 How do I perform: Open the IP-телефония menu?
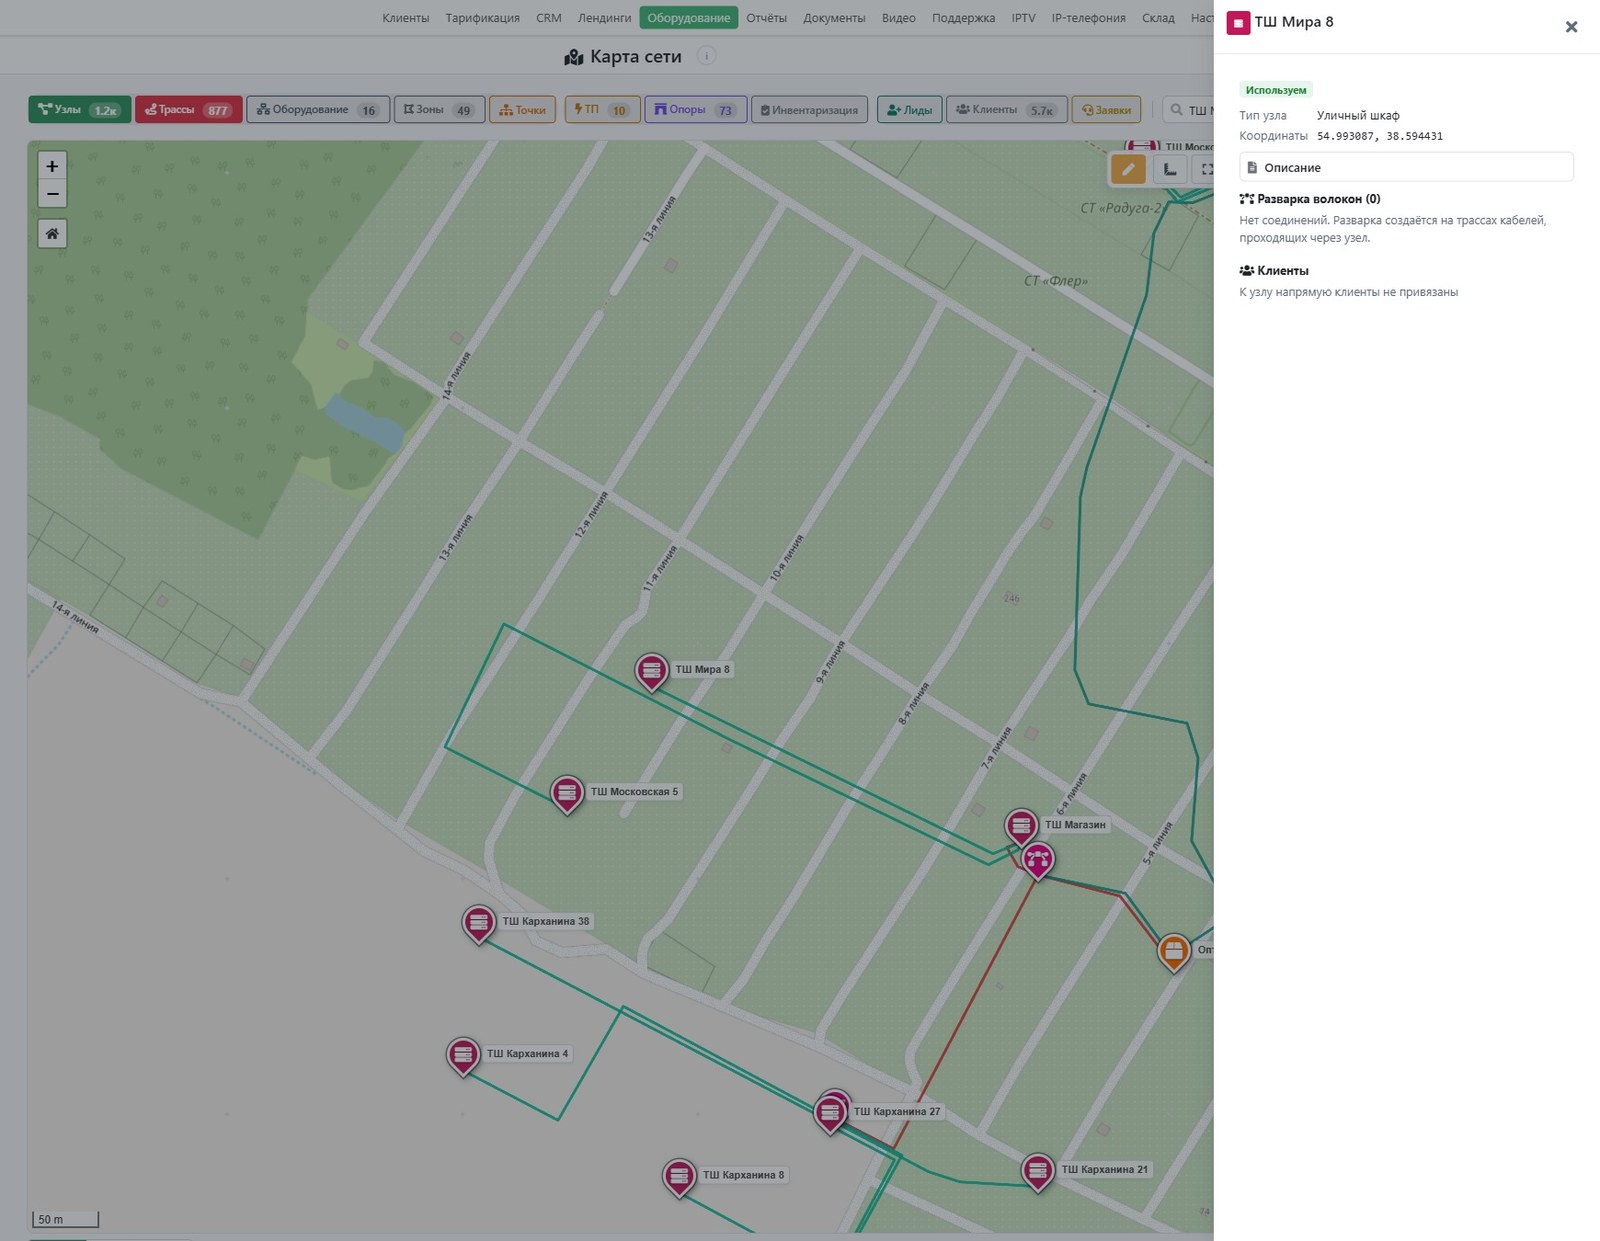pos(1088,18)
